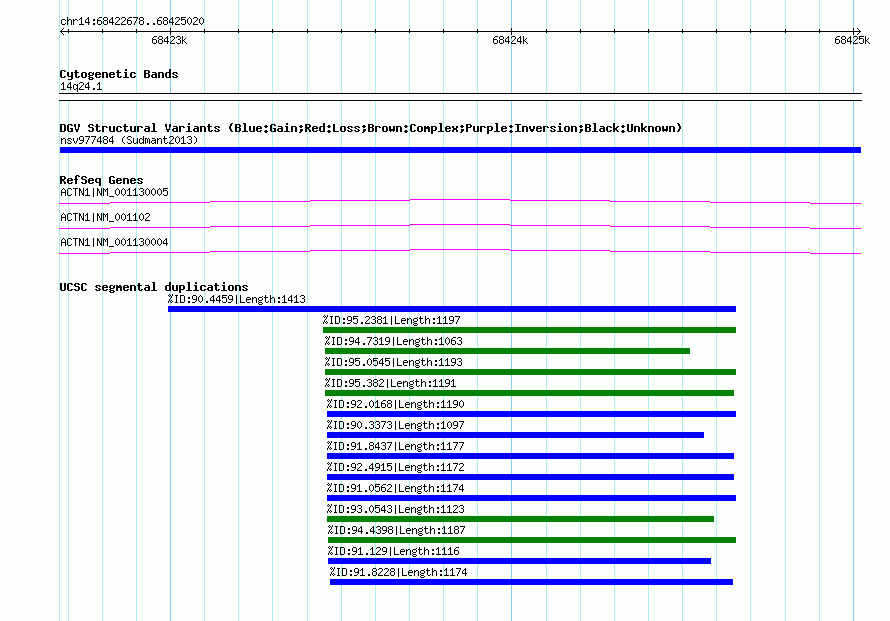The height and width of the screenshot is (621, 890).
Task: Select the %ID:90.3373|Length:1097 duplication label
Action: 396,425
